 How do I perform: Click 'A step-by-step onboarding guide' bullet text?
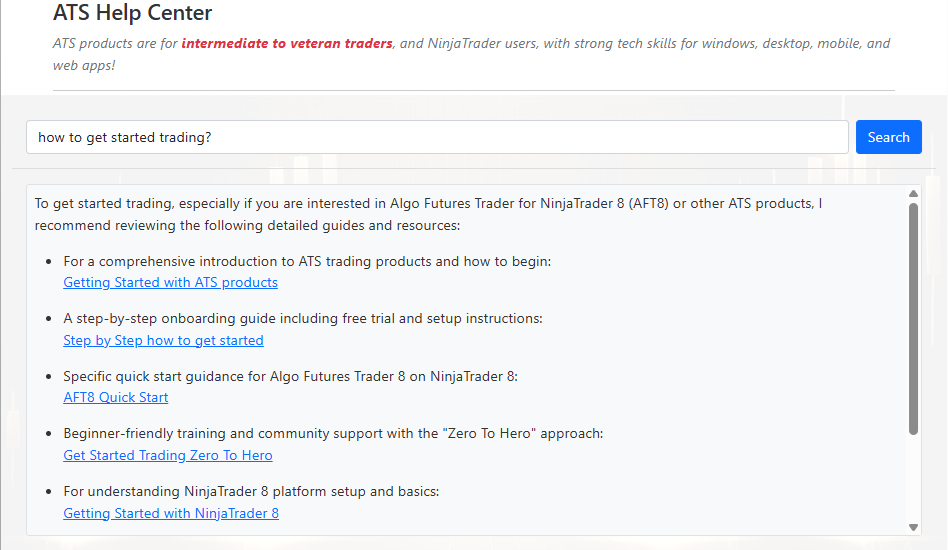303,319
